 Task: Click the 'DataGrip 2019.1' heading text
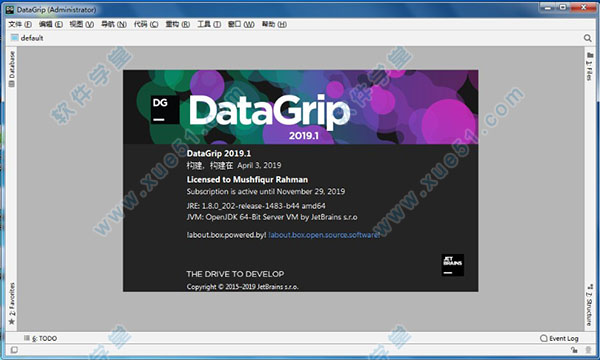pyautogui.click(x=219, y=153)
